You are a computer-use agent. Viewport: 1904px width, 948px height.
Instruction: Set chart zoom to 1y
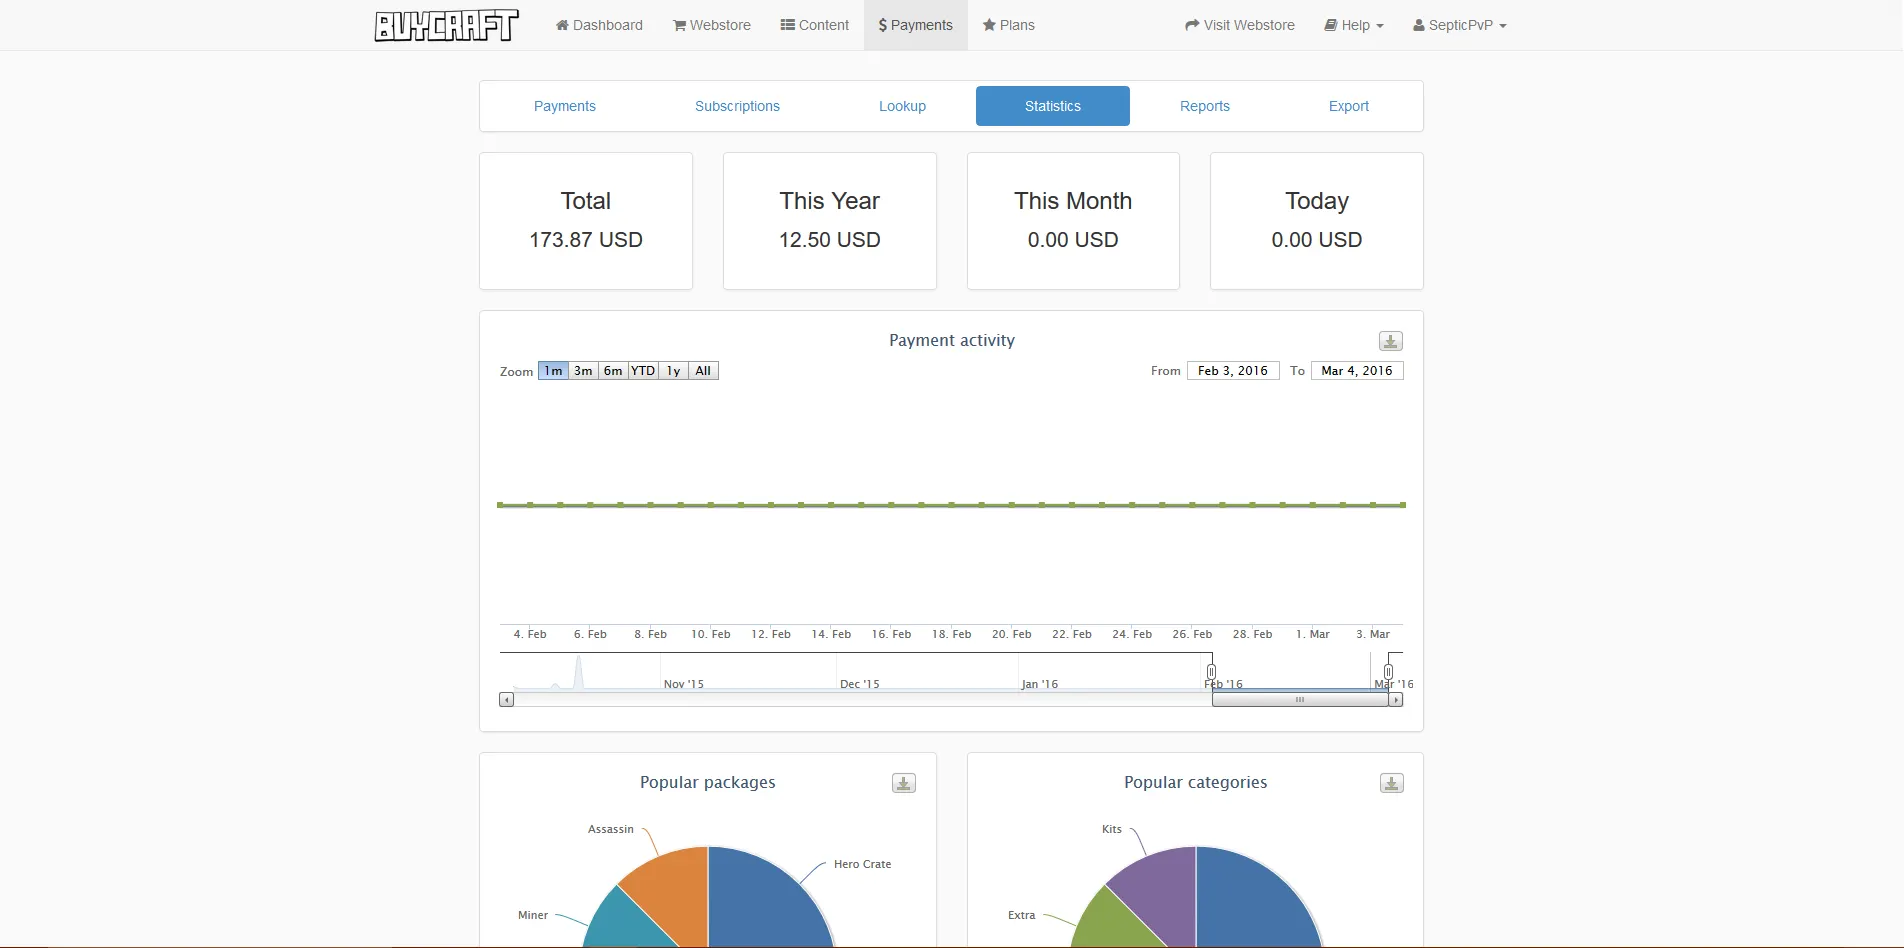674,371
